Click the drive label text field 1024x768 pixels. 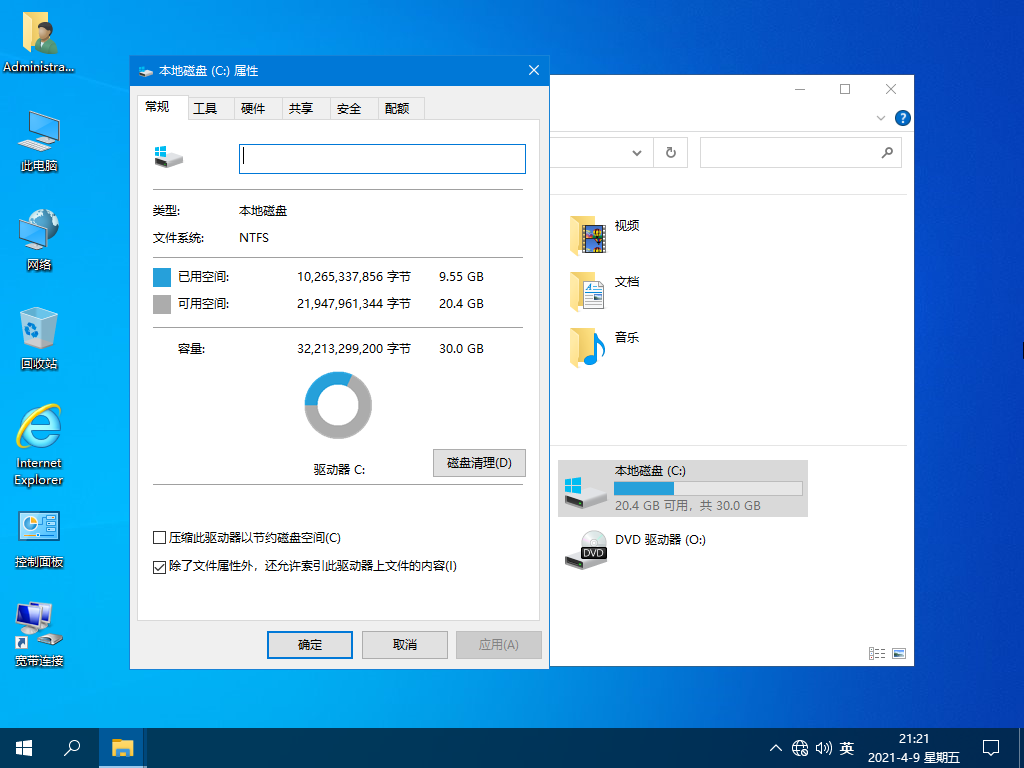(x=382, y=159)
